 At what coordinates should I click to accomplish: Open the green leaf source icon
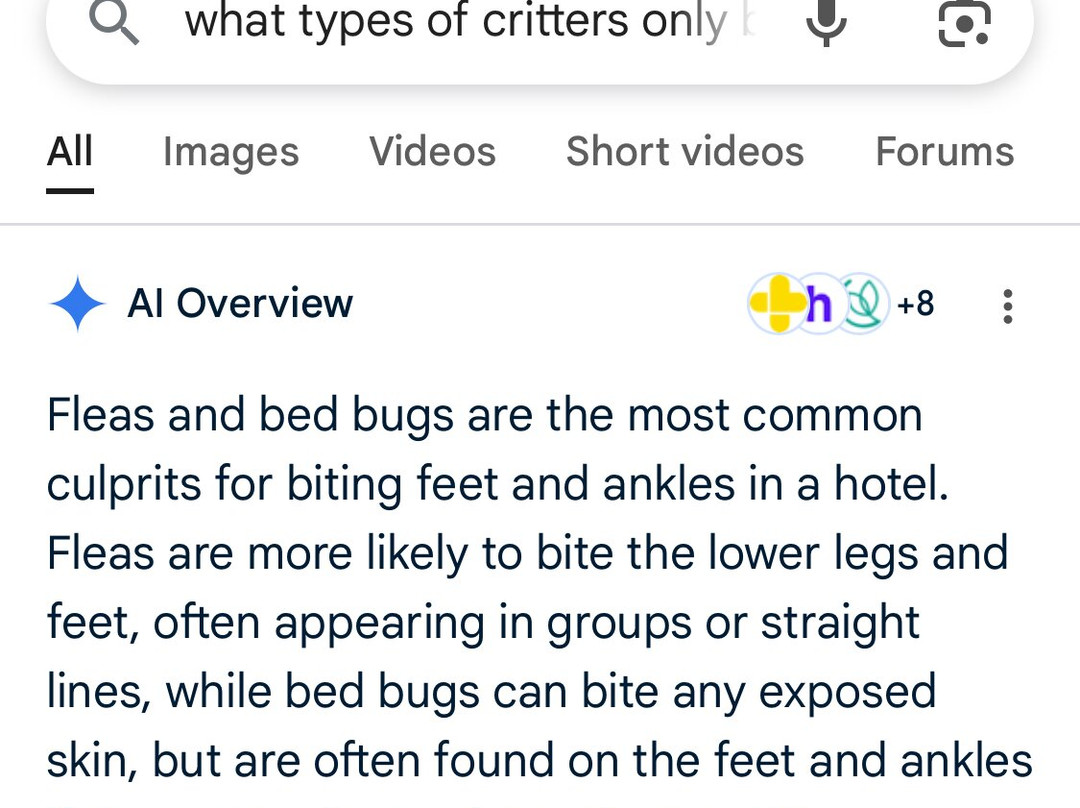pos(862,304)
